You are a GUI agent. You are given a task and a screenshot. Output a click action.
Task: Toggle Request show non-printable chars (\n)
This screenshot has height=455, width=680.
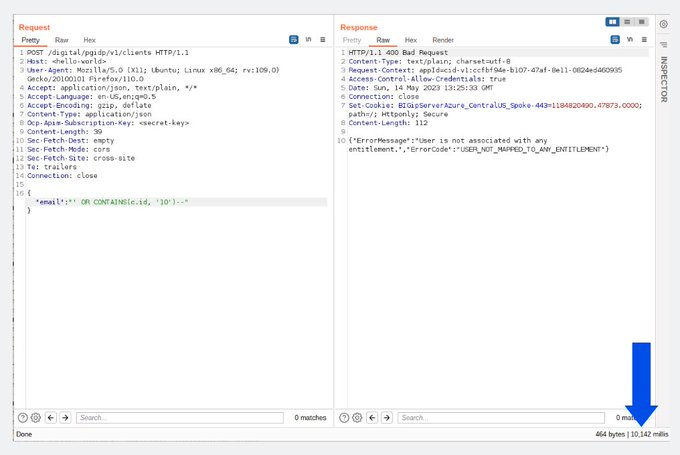[x=308, y=39]
